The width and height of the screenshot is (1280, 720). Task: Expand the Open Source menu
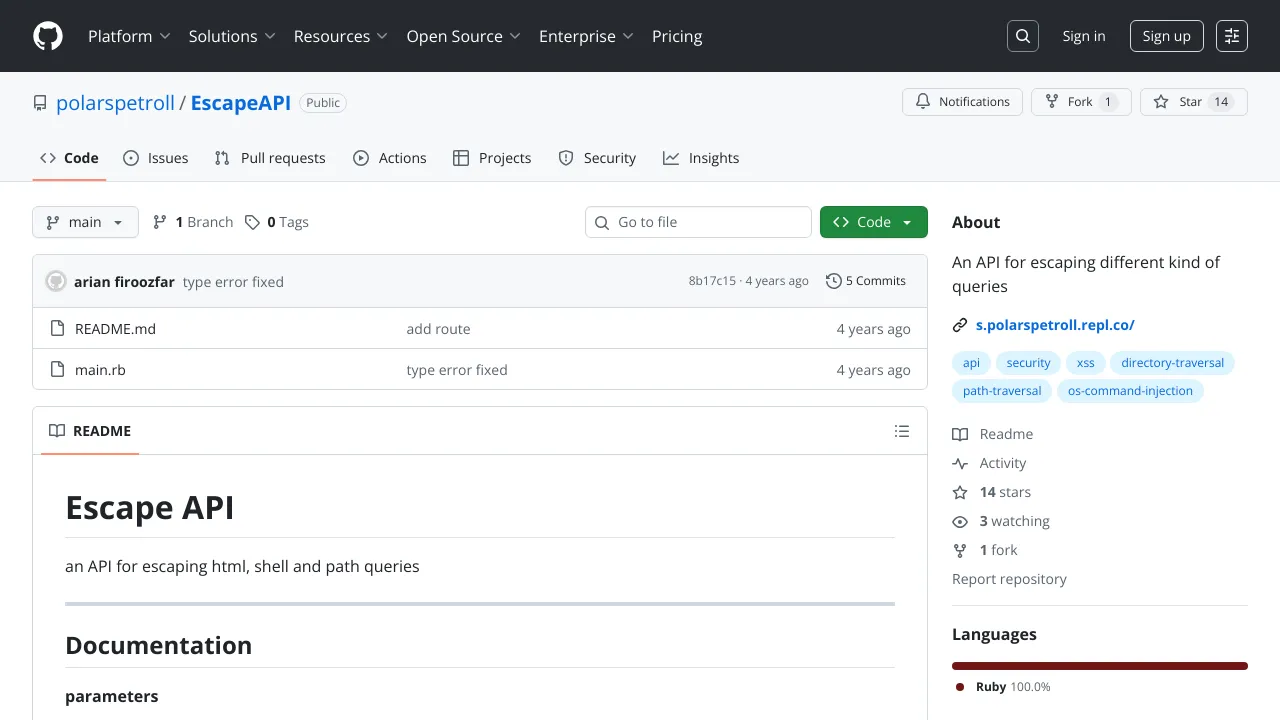464,36
